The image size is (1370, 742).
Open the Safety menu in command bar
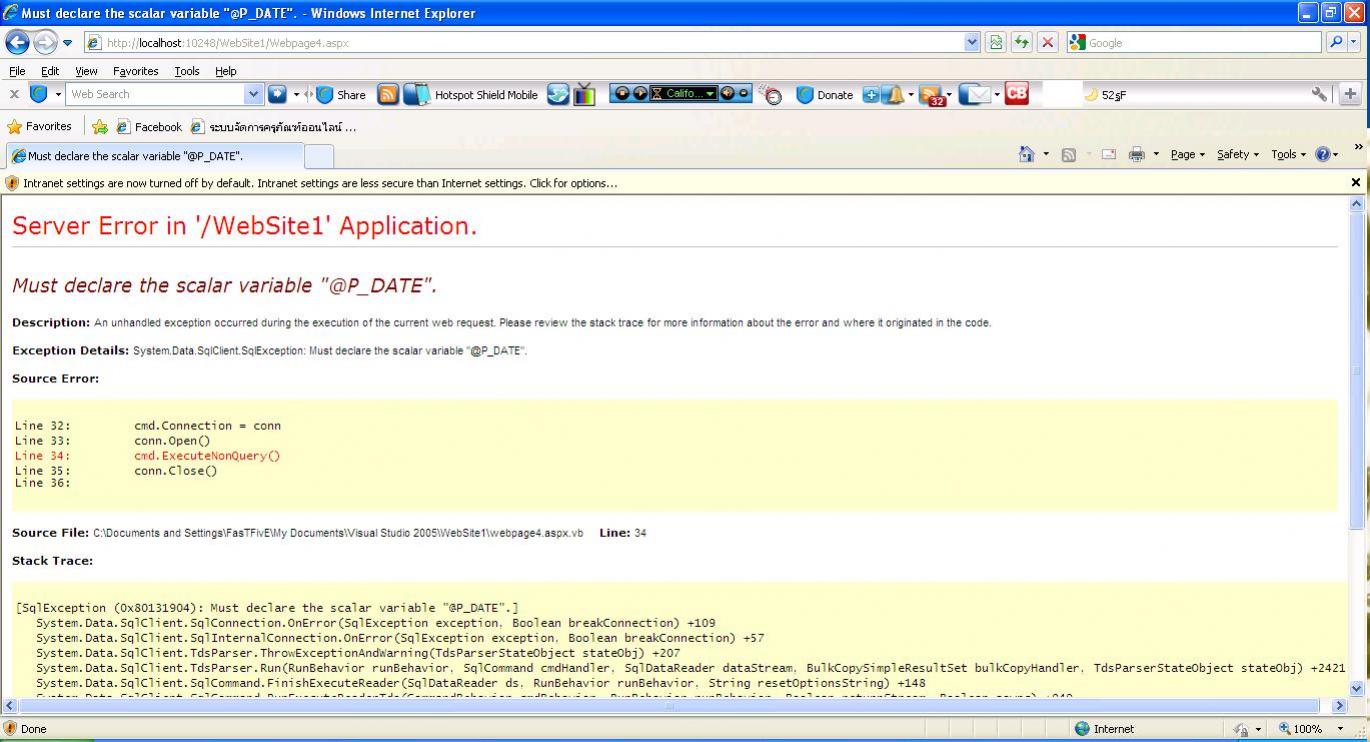(1238, 155)
